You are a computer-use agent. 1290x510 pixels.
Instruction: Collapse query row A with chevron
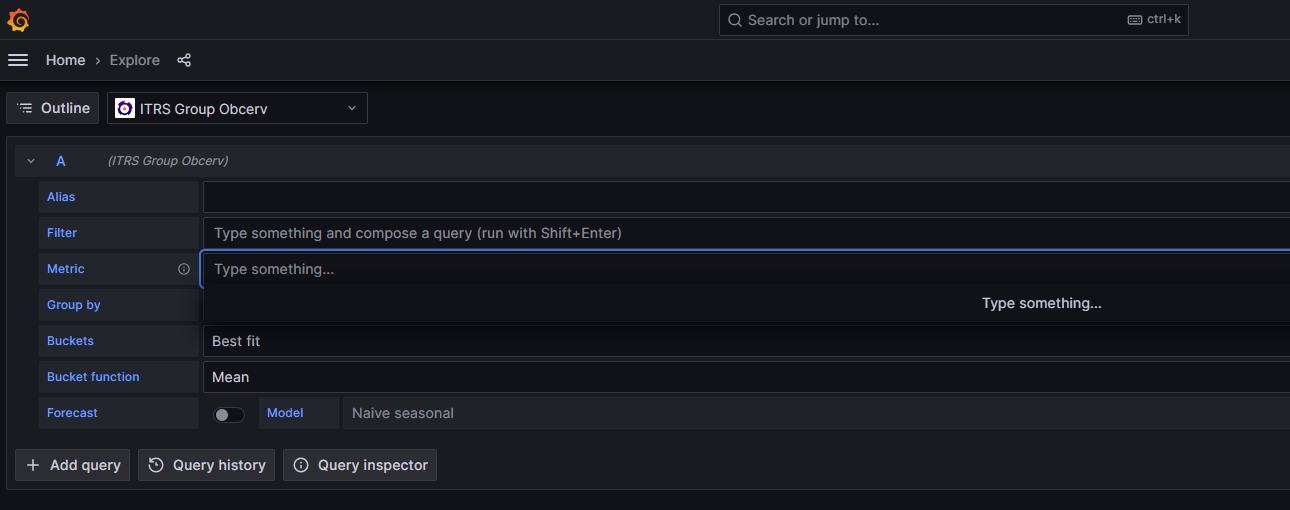pyautogui.click(x=31, y=161)
